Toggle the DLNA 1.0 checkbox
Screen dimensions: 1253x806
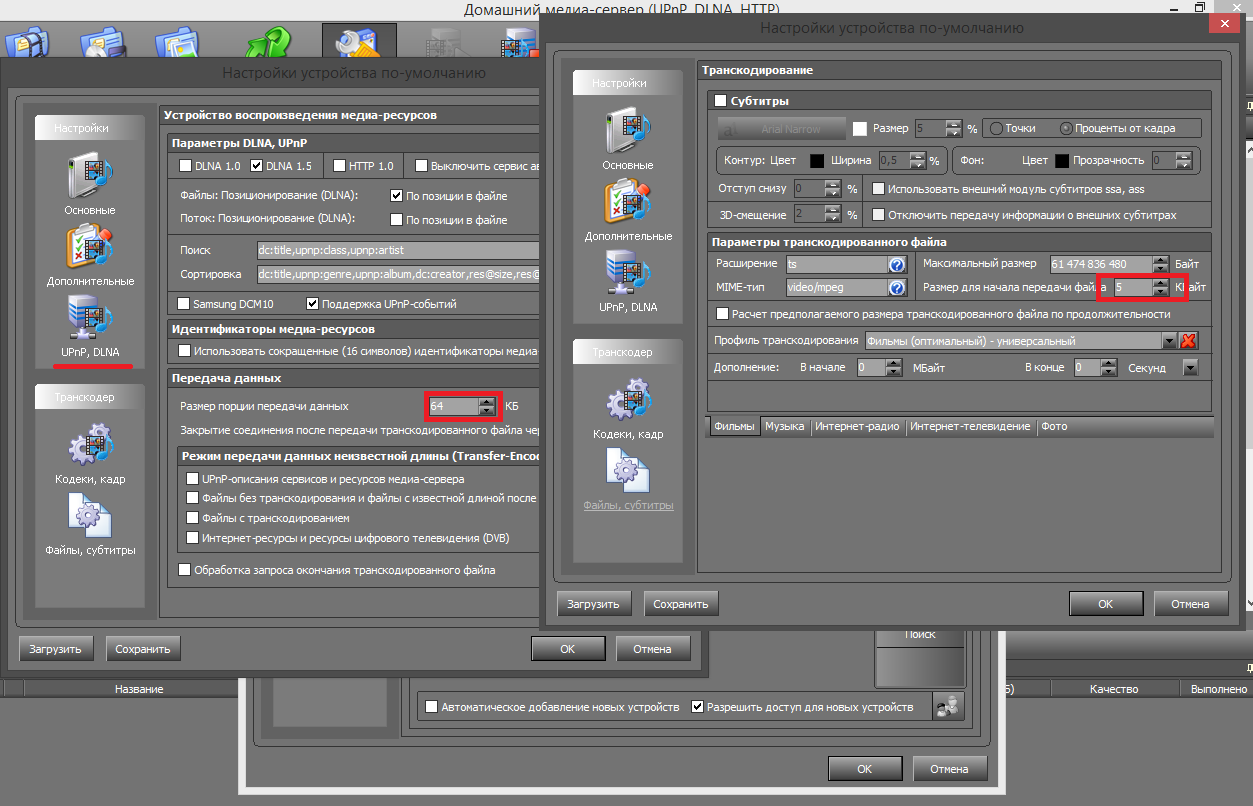pyautogui.click(x=185, y=166)
